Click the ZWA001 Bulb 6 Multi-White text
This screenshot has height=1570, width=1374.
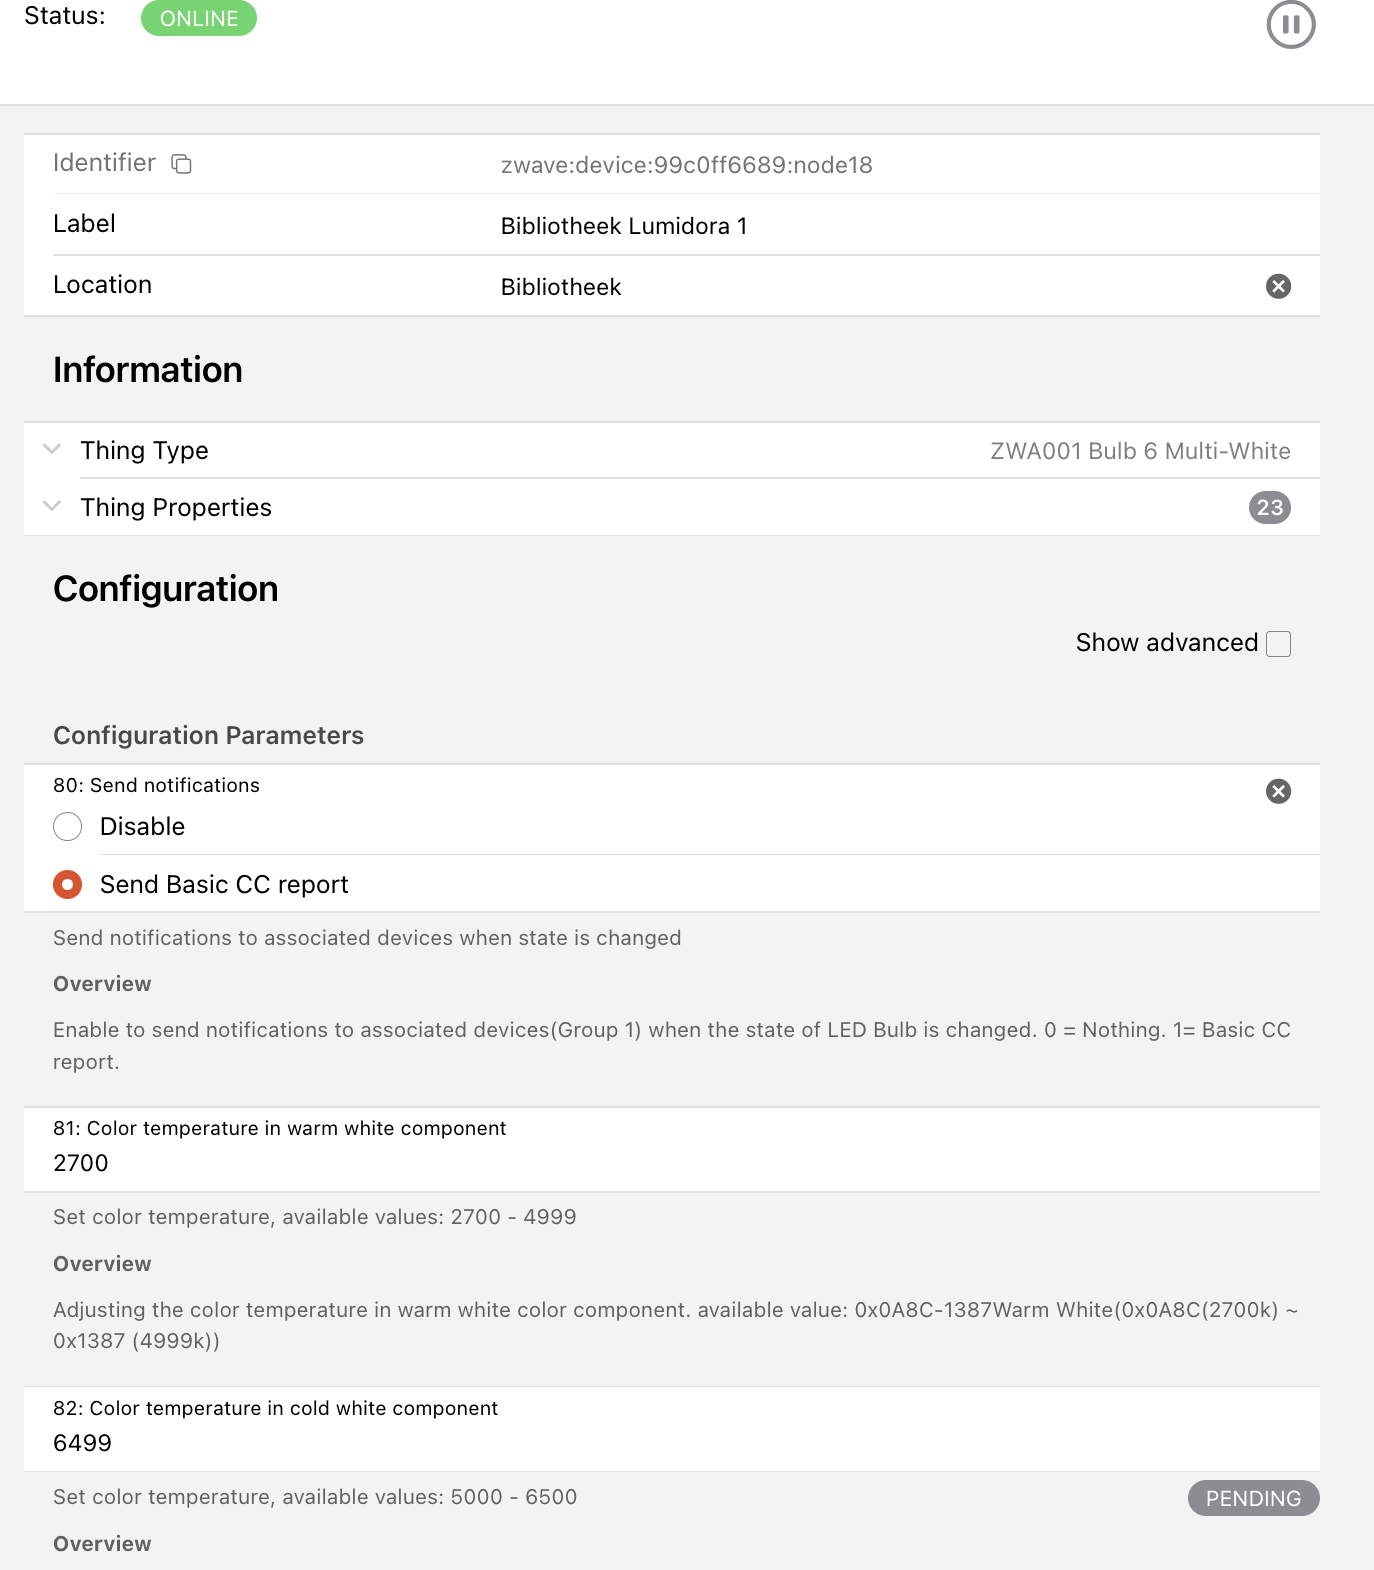coord(1140,451)
